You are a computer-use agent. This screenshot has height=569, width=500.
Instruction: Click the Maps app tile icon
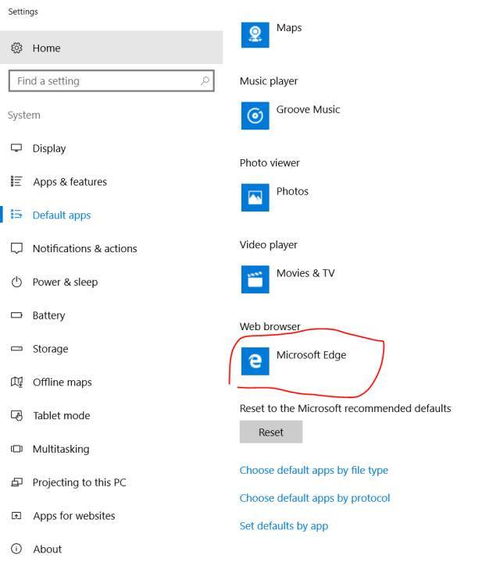tap(255, 35)
